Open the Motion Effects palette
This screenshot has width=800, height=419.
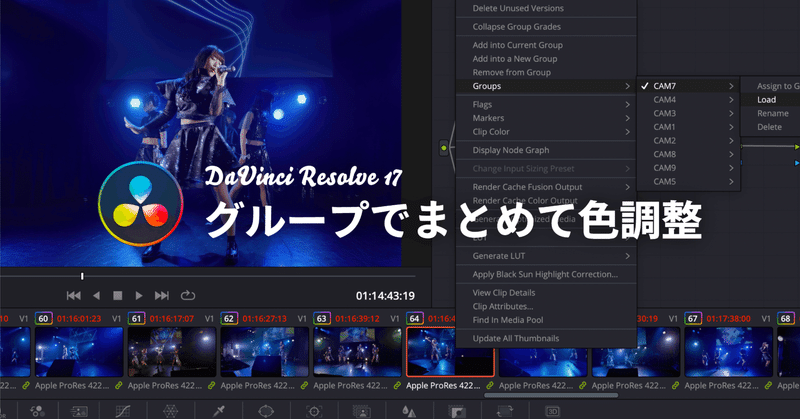(x=79, y=411)
